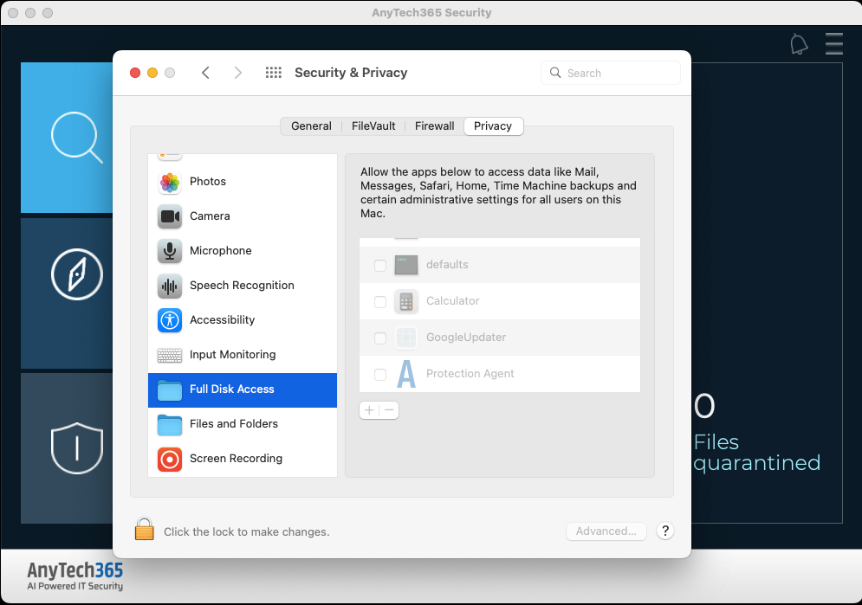The height and width of the screenshot is (605, 862).
Task: Click the Speech Recognition waveform icon
Action: [170, 286]
